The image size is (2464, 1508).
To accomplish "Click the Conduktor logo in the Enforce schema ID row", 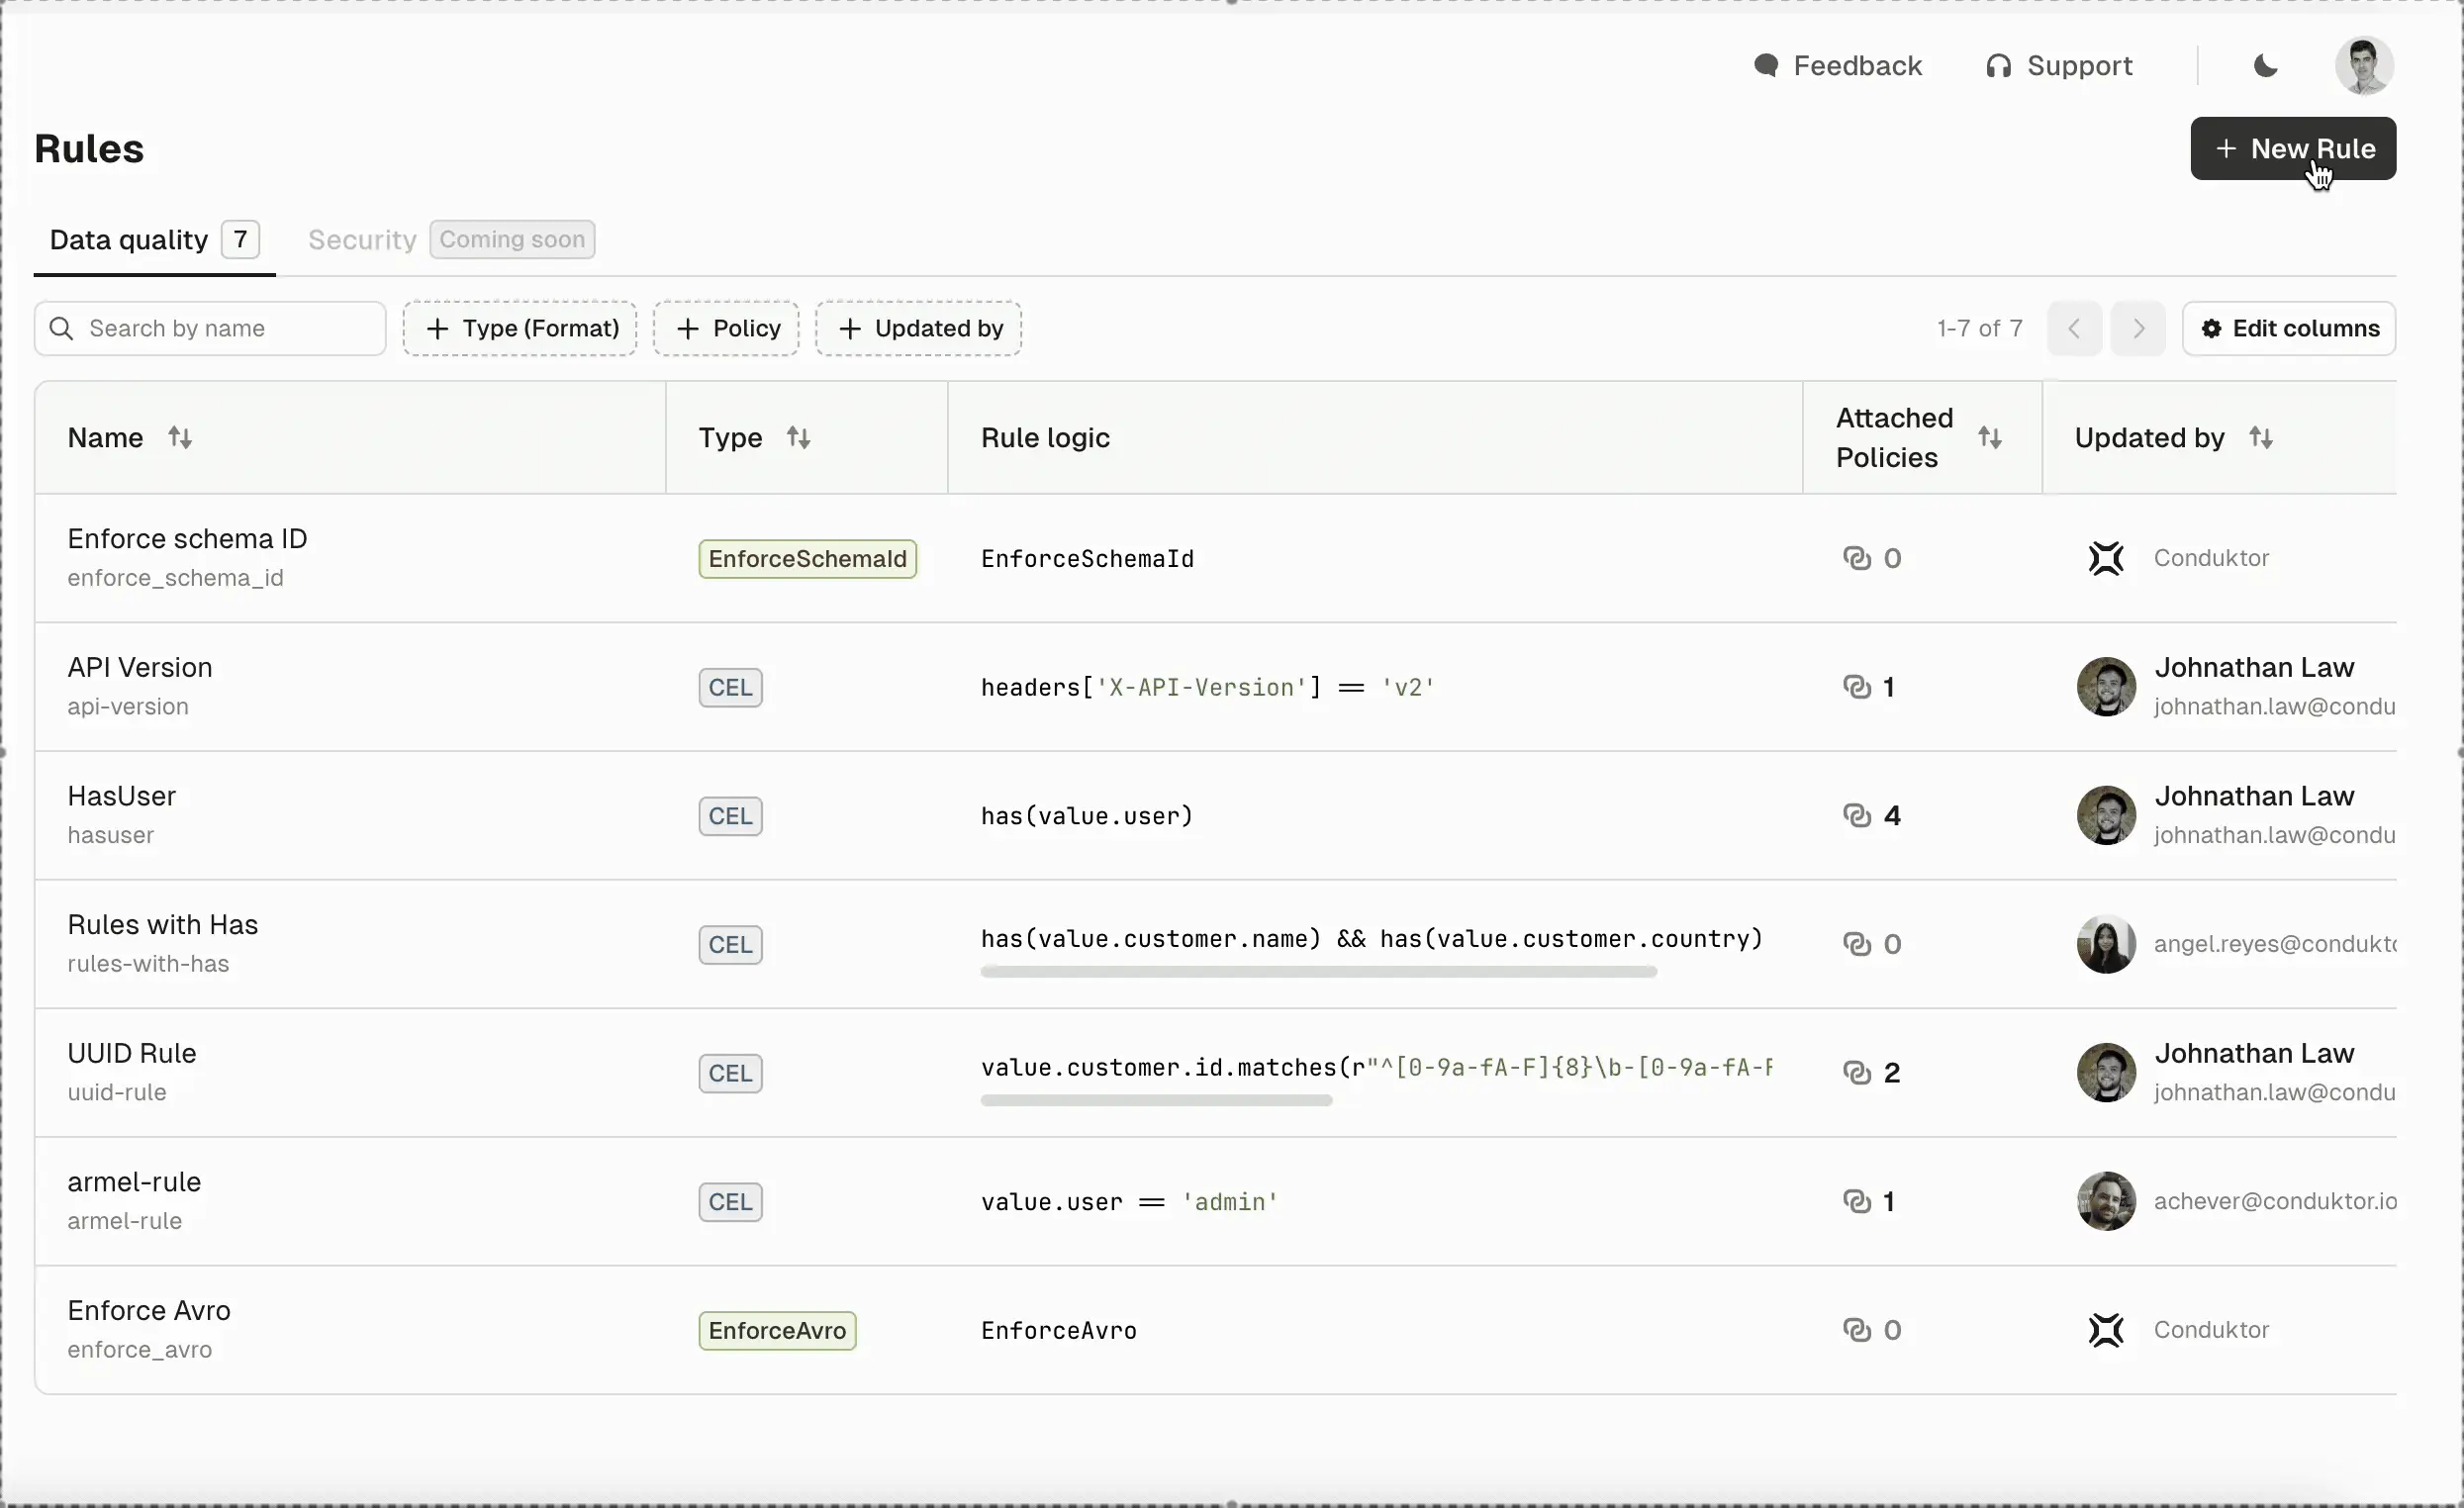I will [x=2106, y=558].
